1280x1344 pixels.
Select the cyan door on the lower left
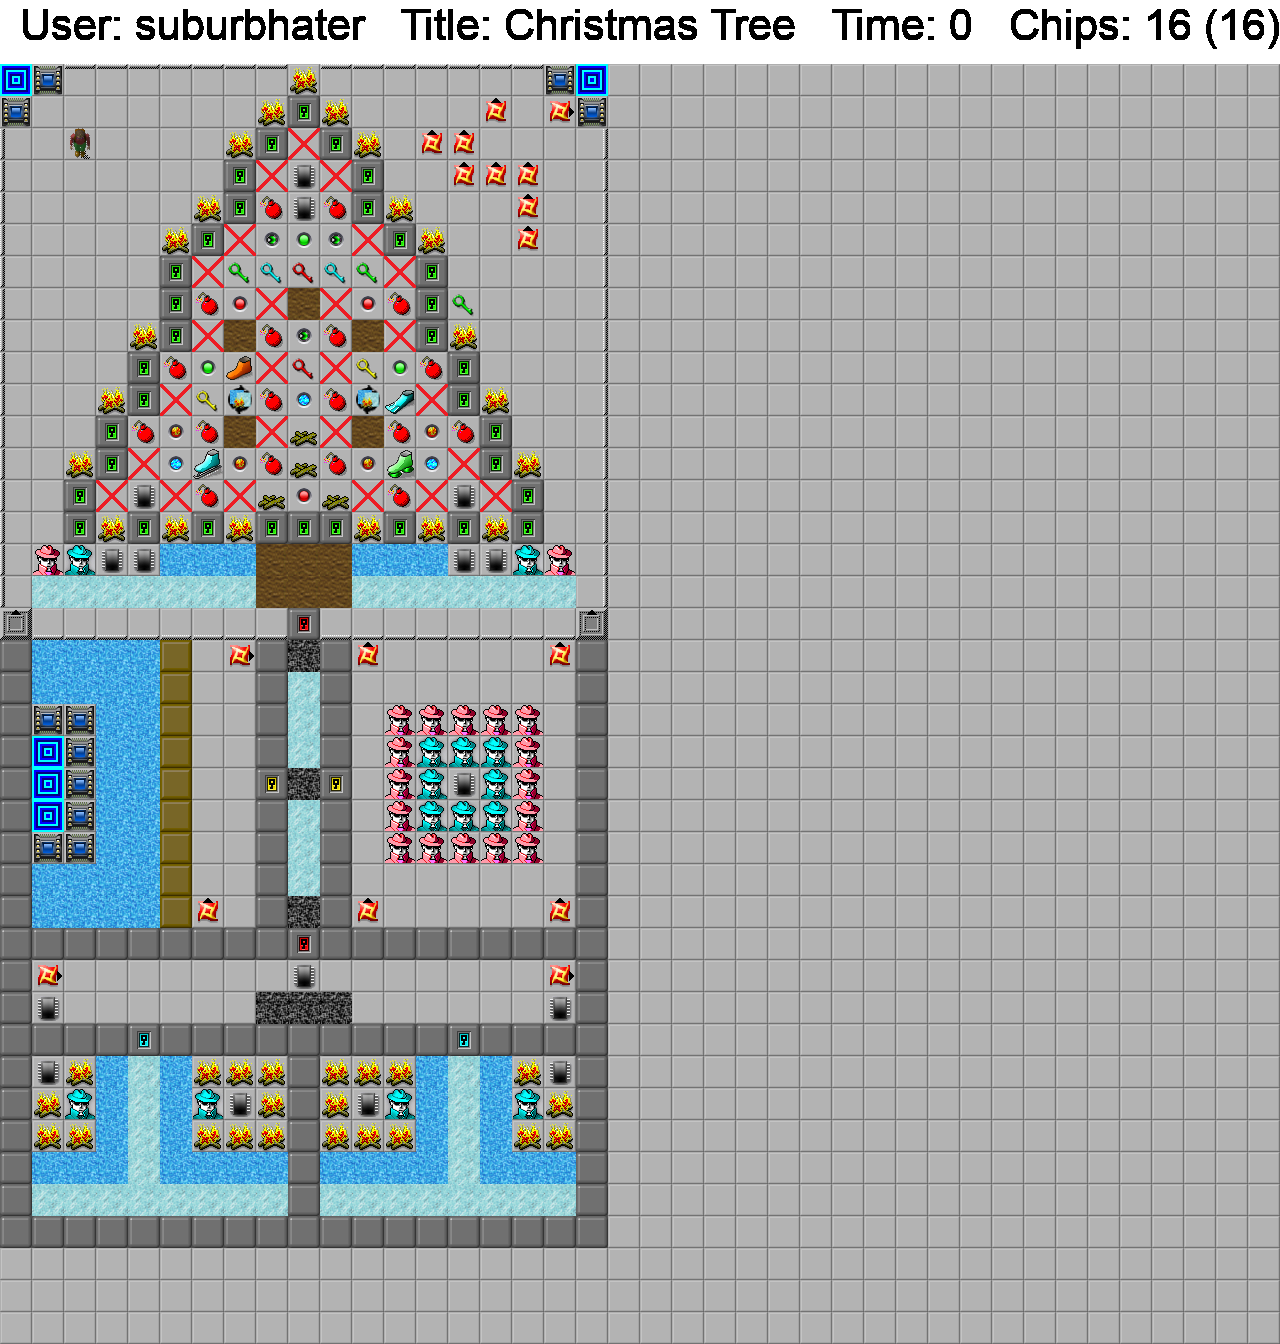(144, 1040)
